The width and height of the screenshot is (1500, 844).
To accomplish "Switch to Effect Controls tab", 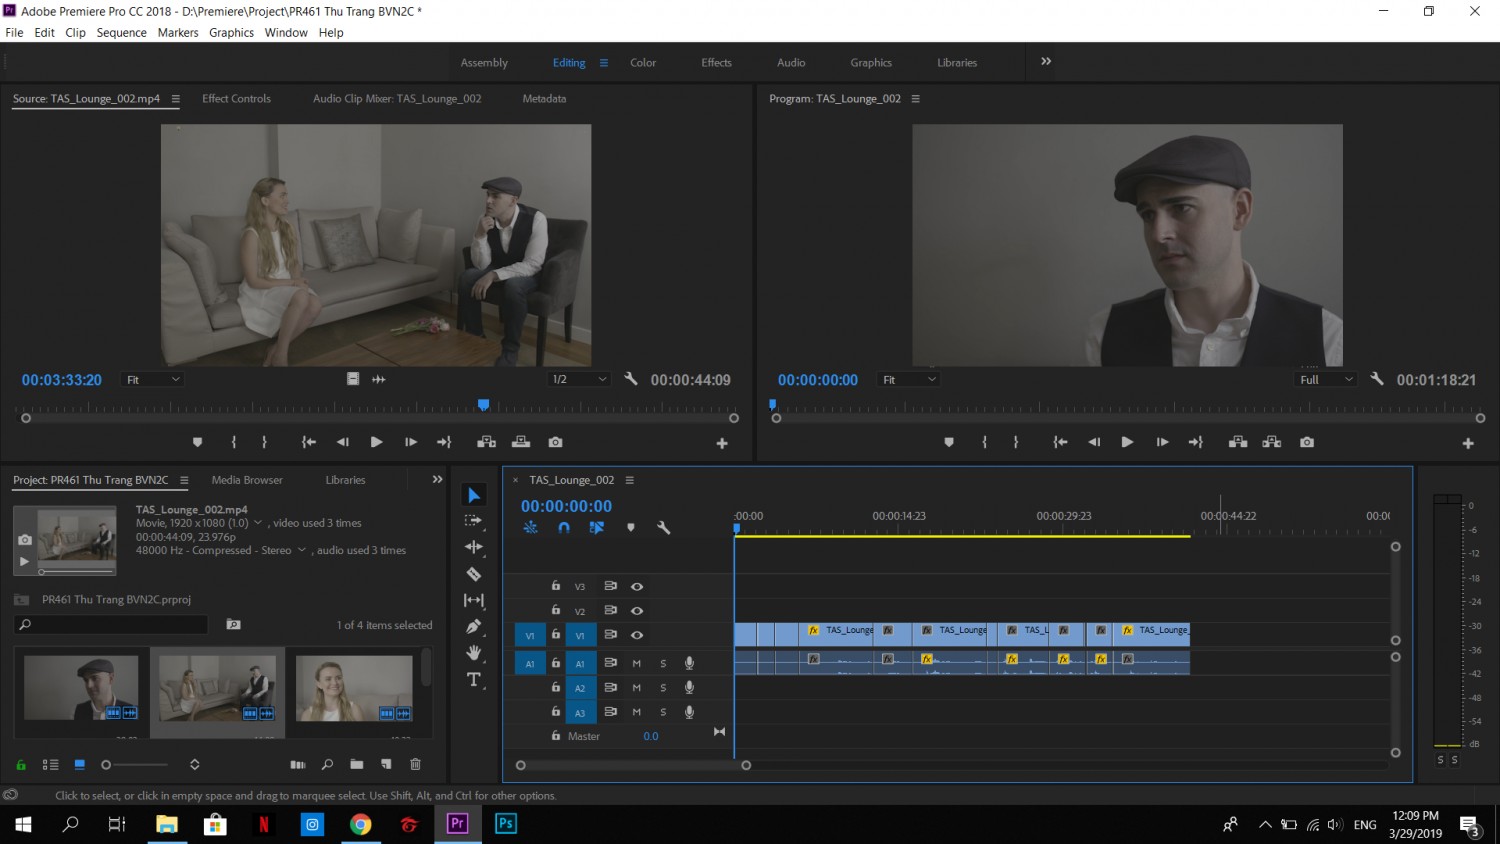I will pos(236,98).
